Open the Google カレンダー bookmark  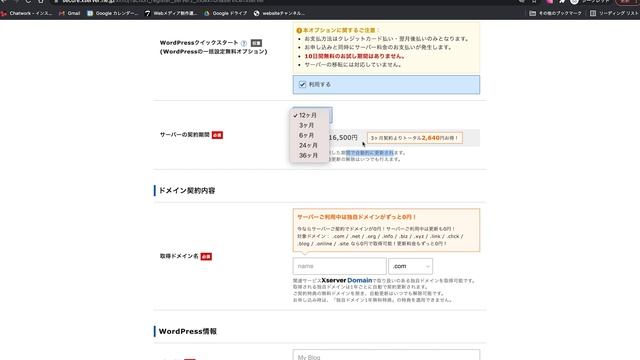(x=113, y=13)
